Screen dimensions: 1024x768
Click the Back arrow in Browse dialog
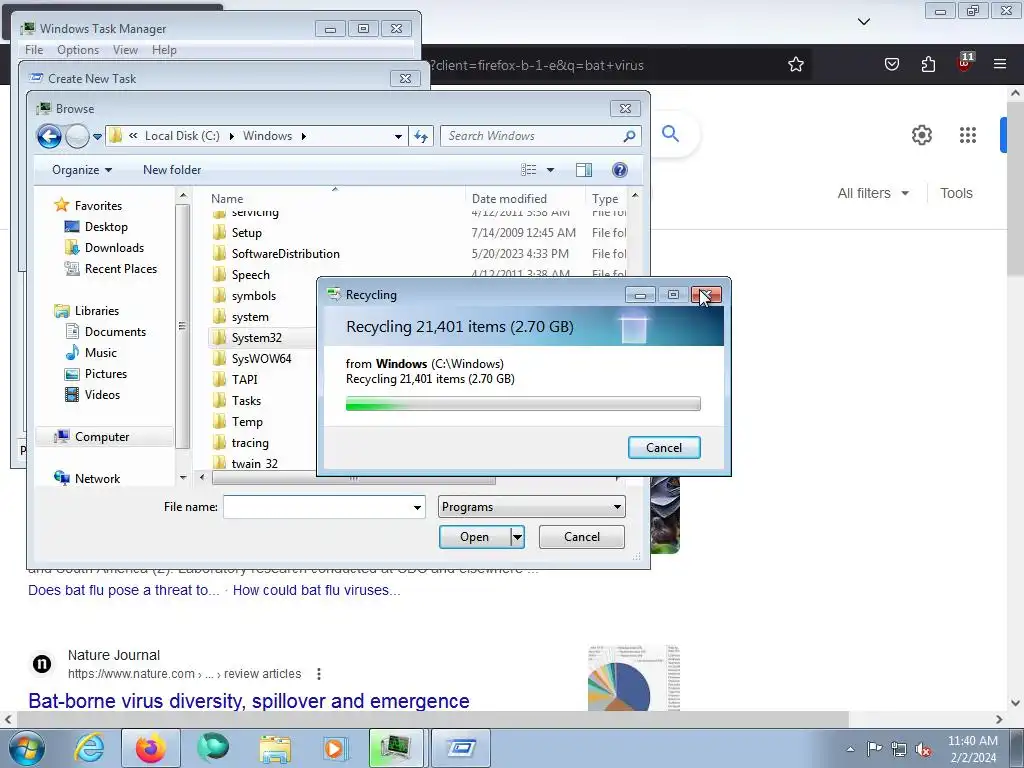click(49, 136)
